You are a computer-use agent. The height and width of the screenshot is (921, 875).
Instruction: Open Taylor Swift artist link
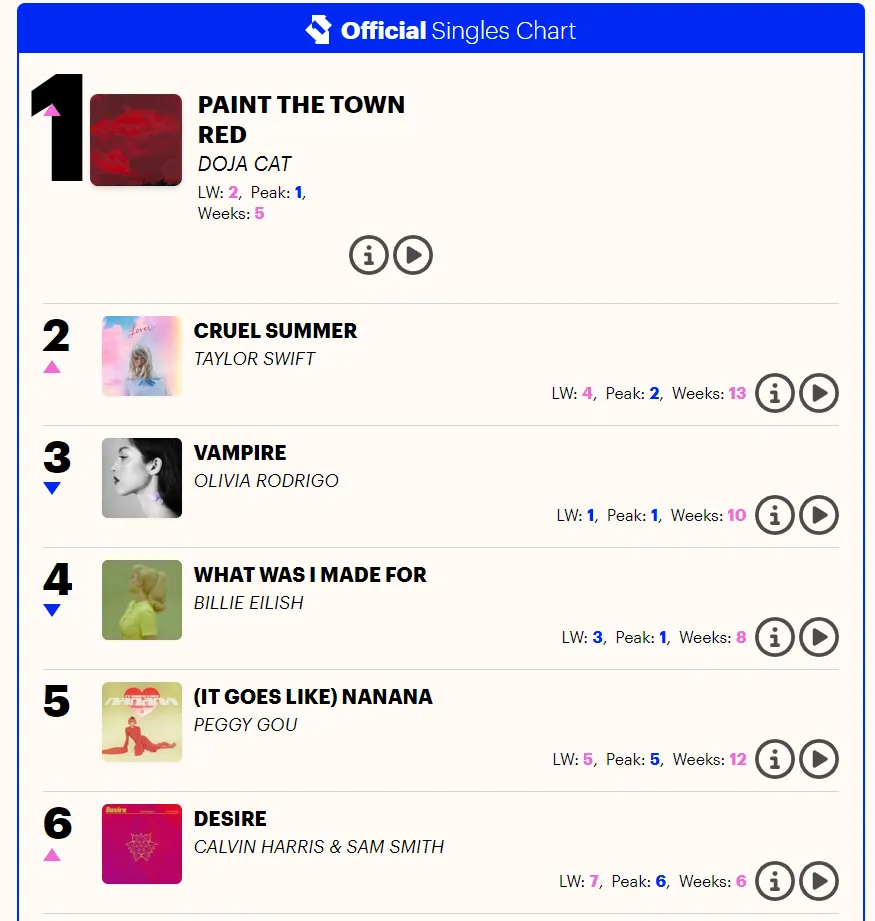[x=254, y=359]
